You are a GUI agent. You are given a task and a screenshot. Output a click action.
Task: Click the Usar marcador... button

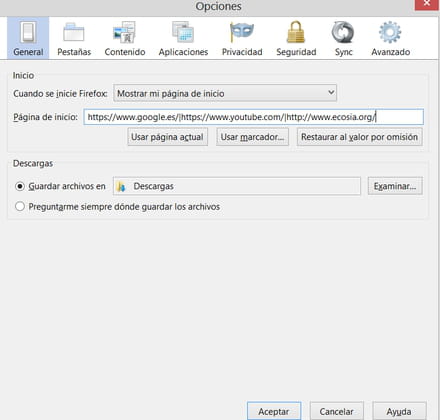252,137
